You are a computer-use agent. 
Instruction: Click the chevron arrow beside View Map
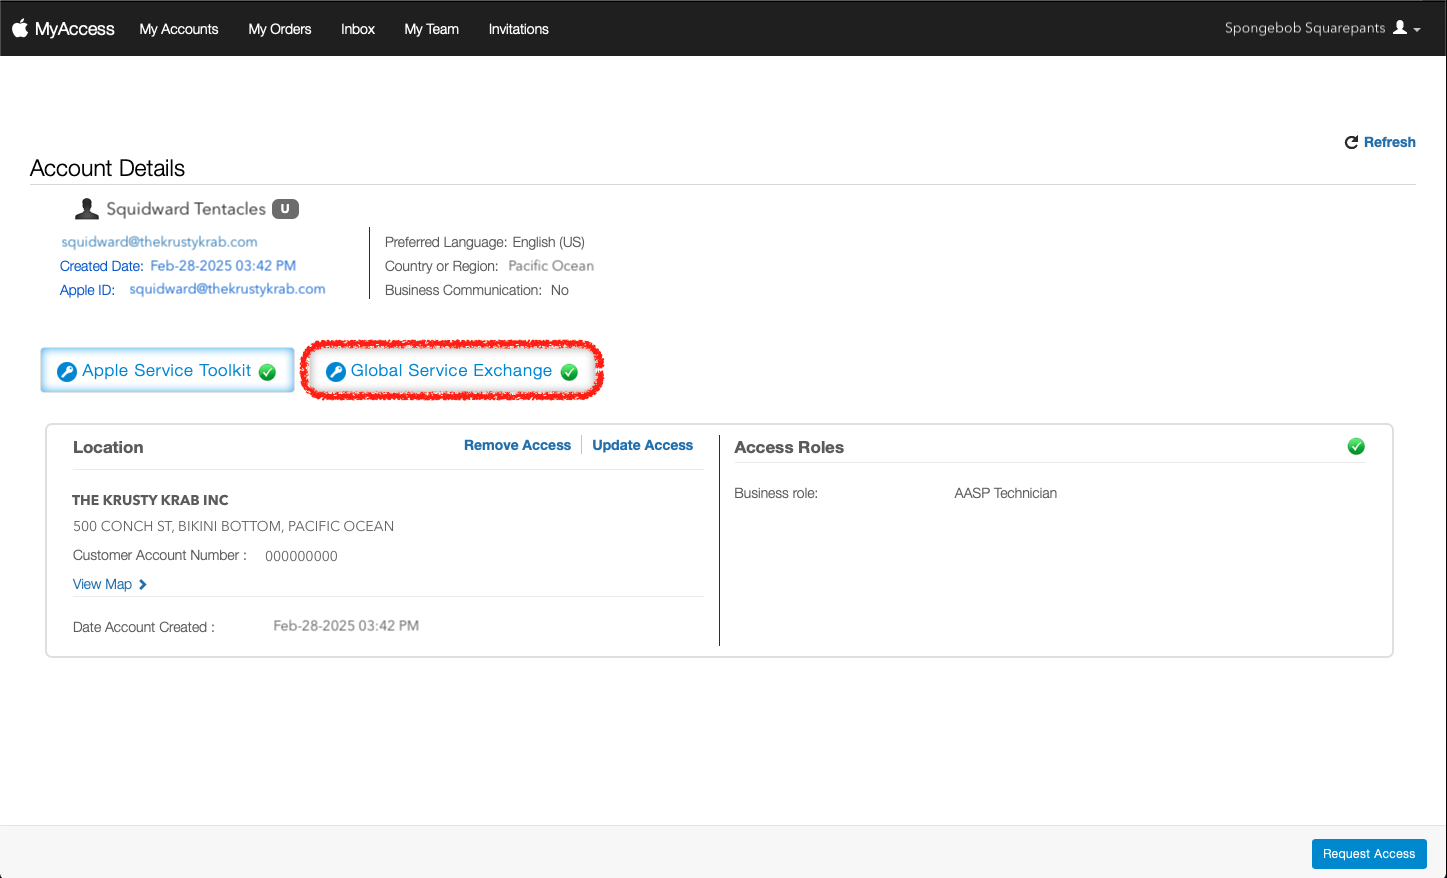click(x=143, y=585)
